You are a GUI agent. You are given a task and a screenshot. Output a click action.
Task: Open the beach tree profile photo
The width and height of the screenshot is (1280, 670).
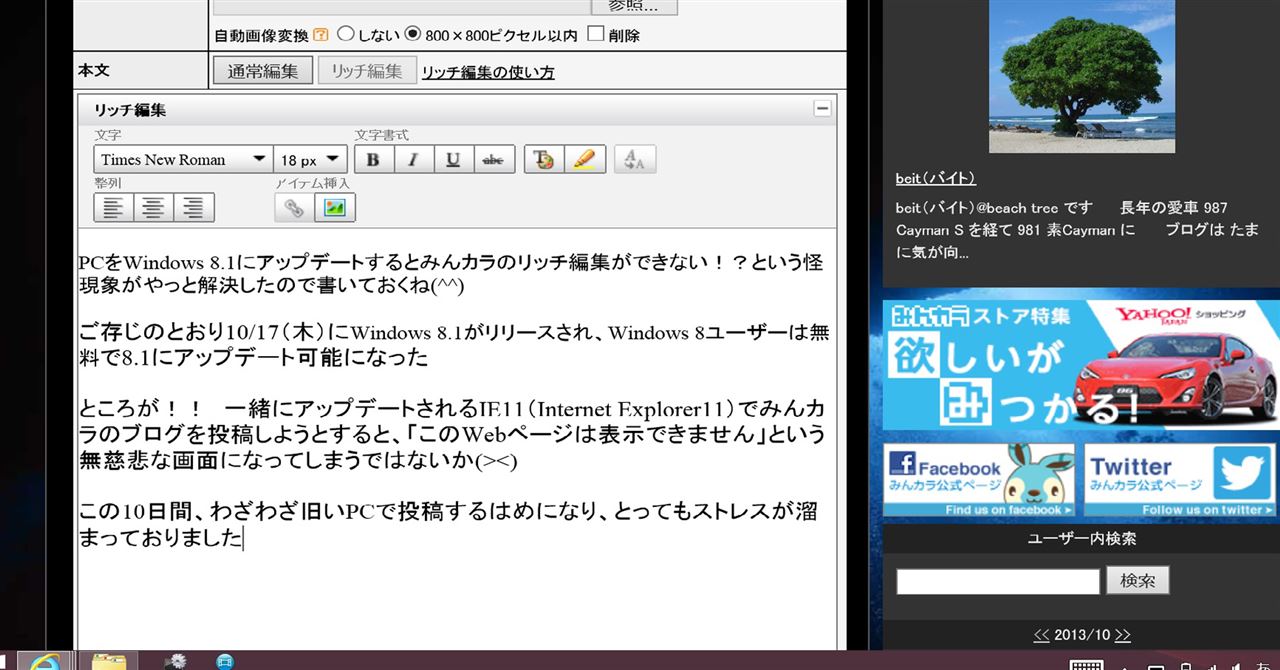pos(1082,76)
